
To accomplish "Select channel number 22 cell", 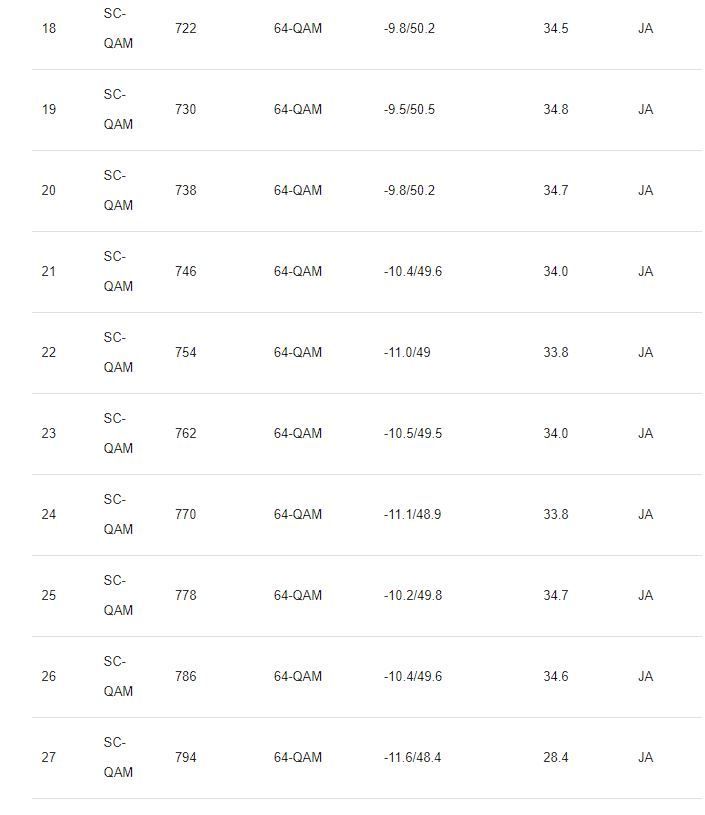I will (x=49, y=352).
